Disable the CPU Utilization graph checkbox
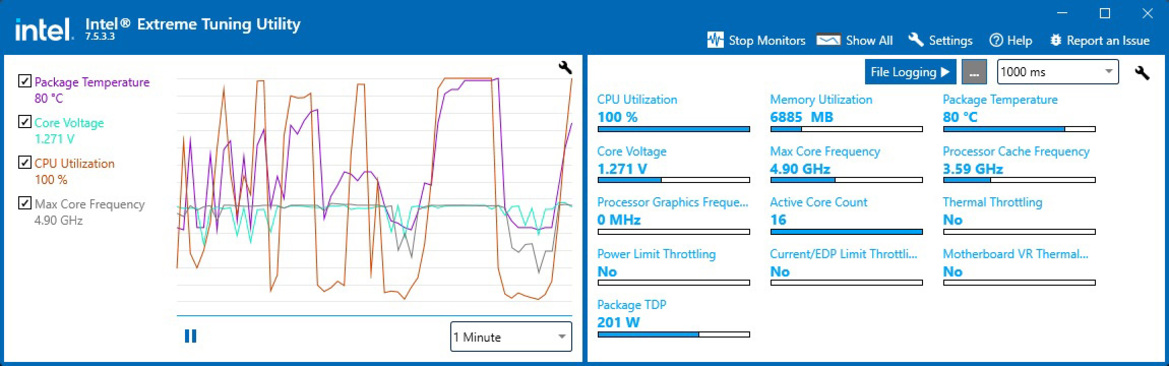Image resolution: width=1169 pixels, height=366 pixels. click(x=25, y=163)
